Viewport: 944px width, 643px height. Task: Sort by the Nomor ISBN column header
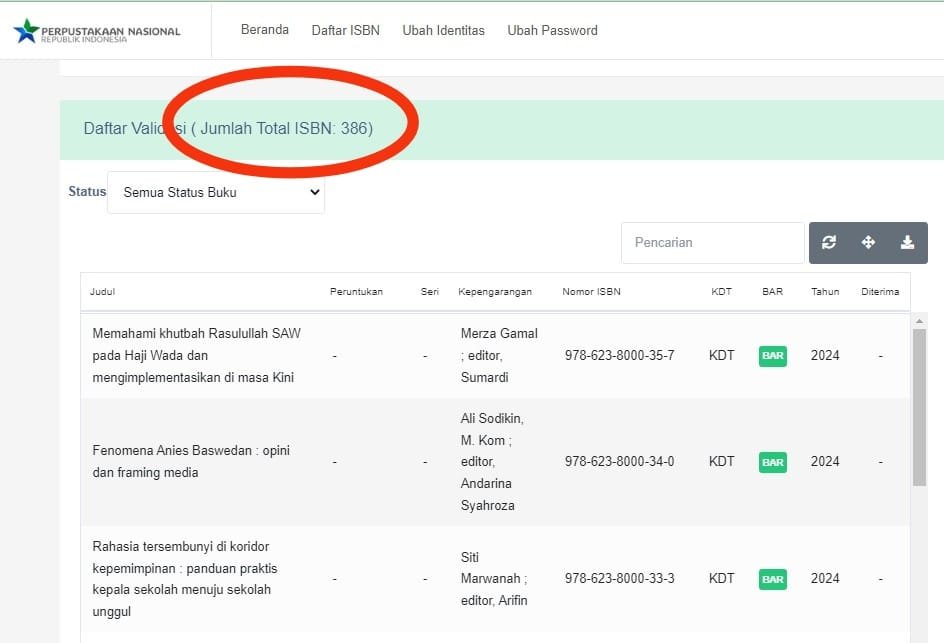pyautogui.click(x=591, y=292)
